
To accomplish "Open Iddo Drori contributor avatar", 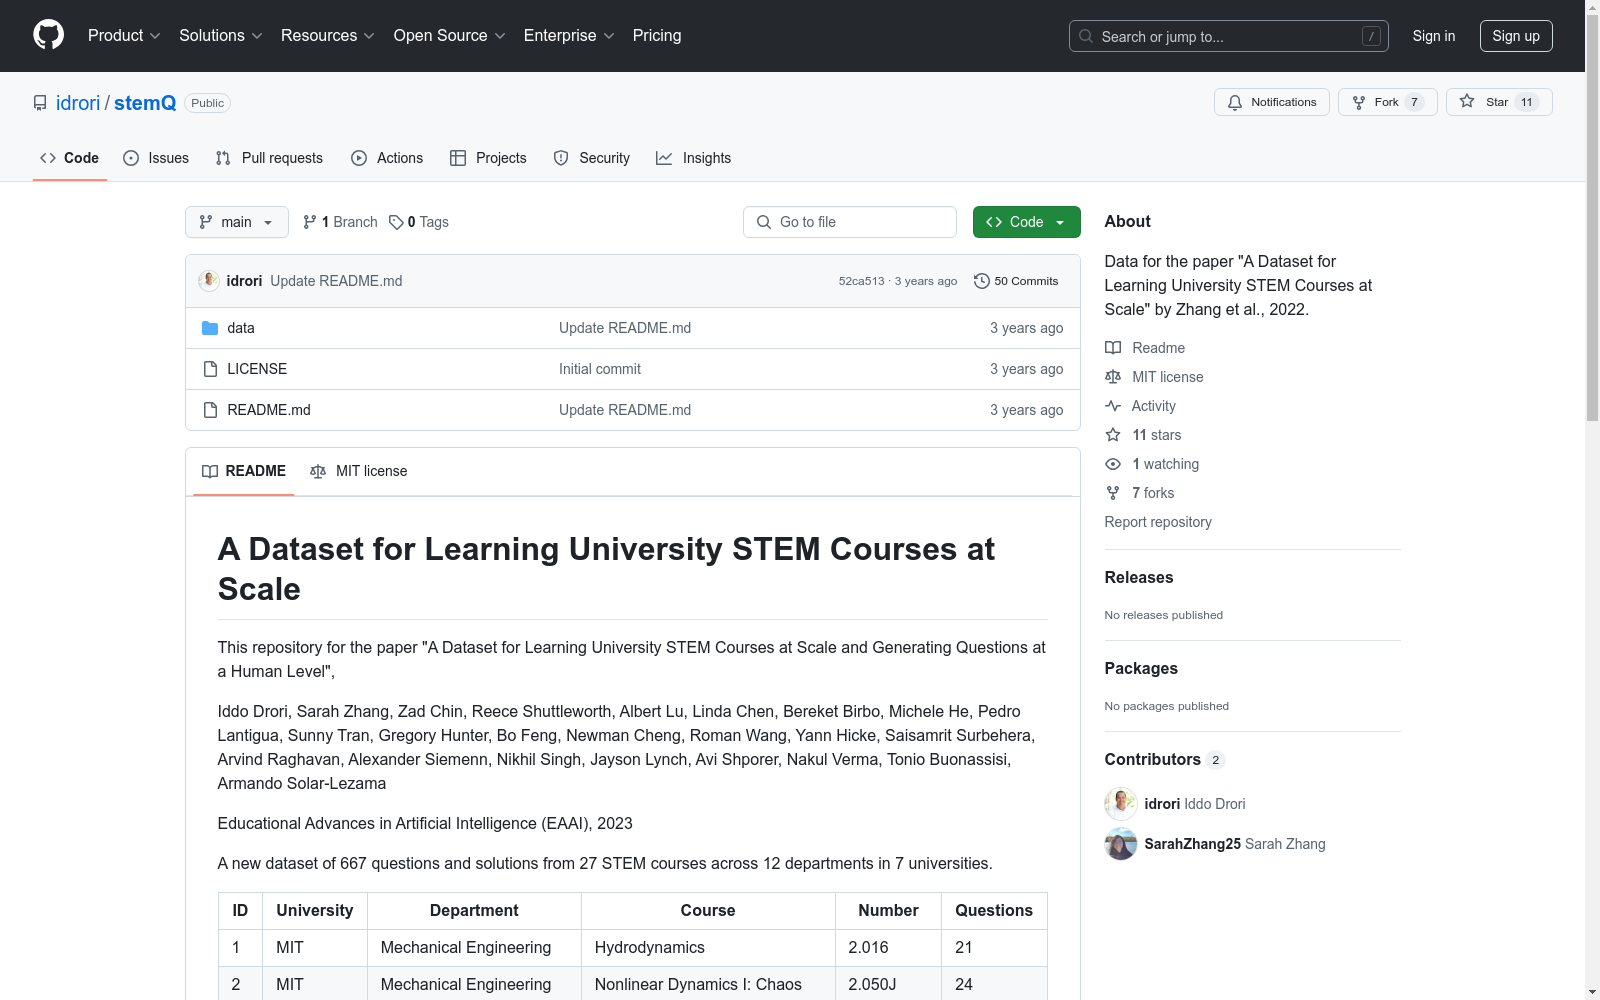I will click(x=1121, y=804).
